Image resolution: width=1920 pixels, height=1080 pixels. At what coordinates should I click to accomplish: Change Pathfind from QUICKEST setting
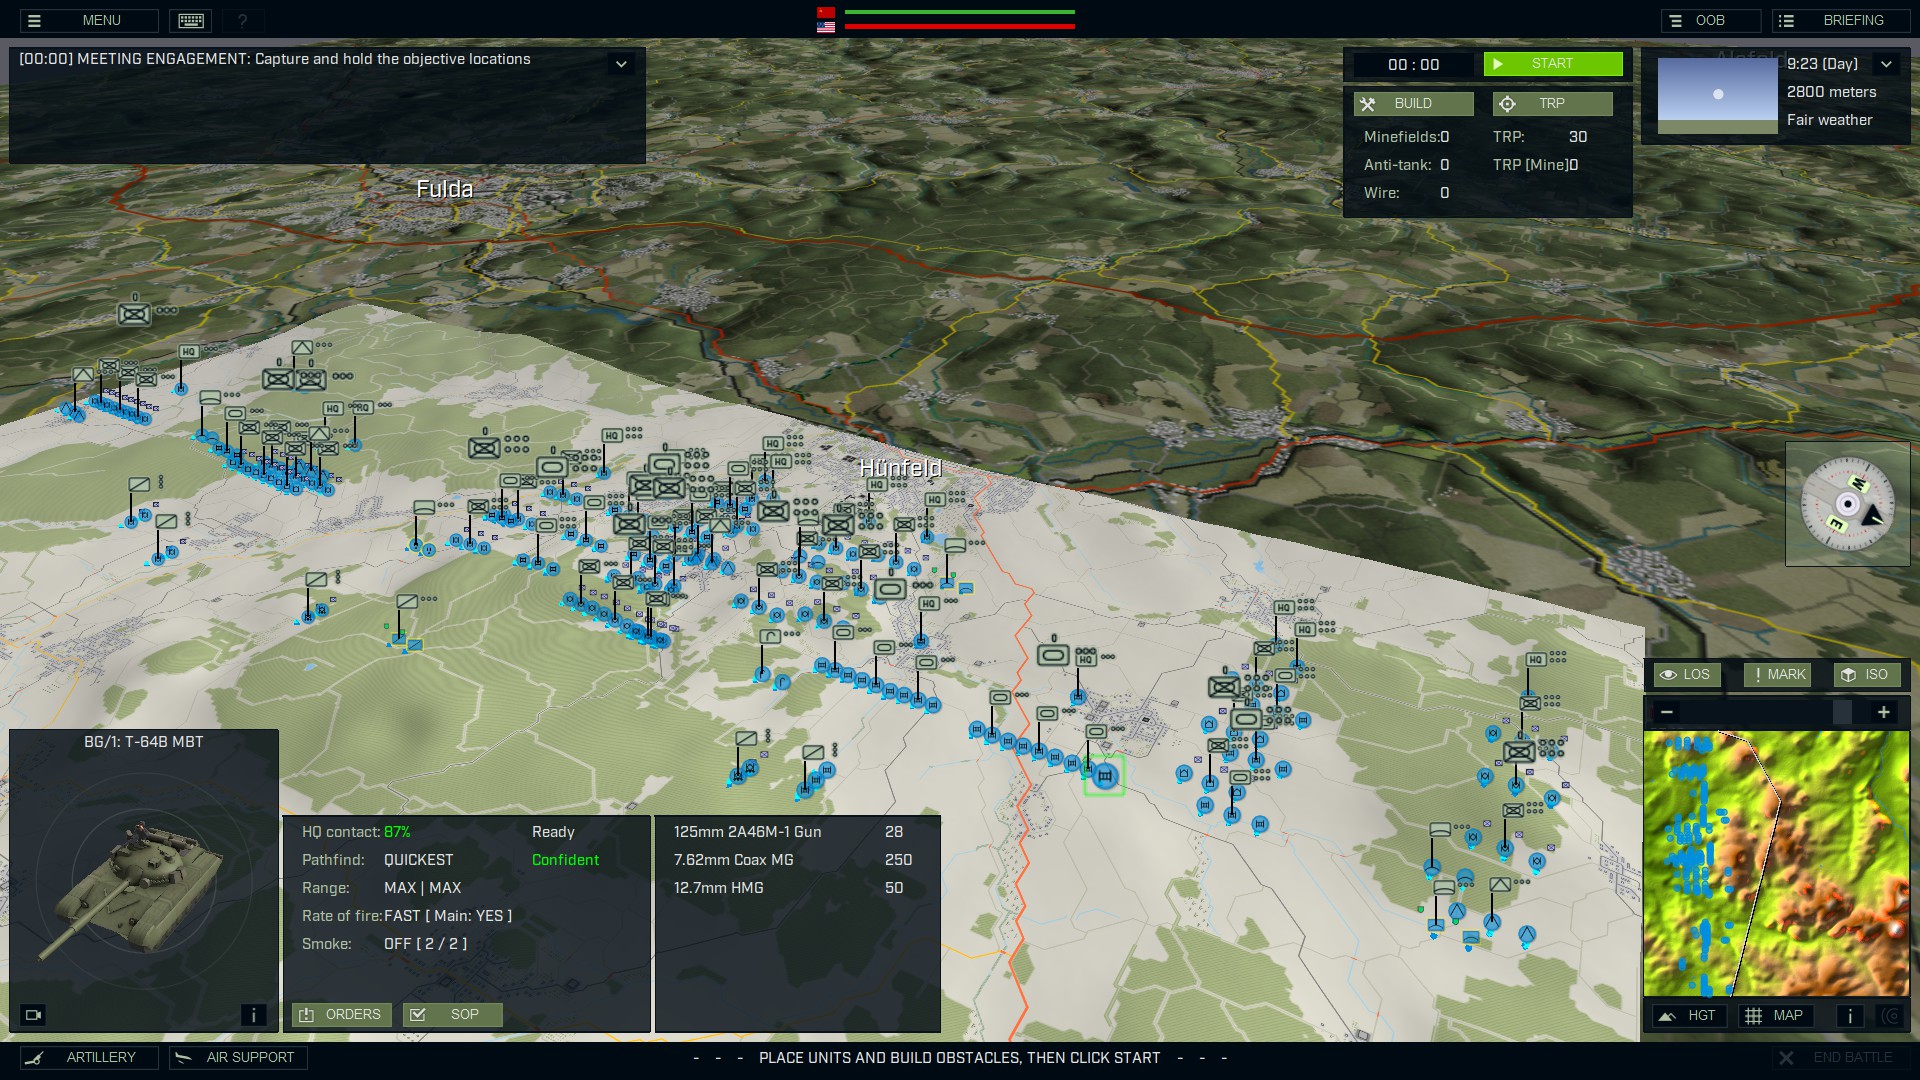tap(417, 859)
